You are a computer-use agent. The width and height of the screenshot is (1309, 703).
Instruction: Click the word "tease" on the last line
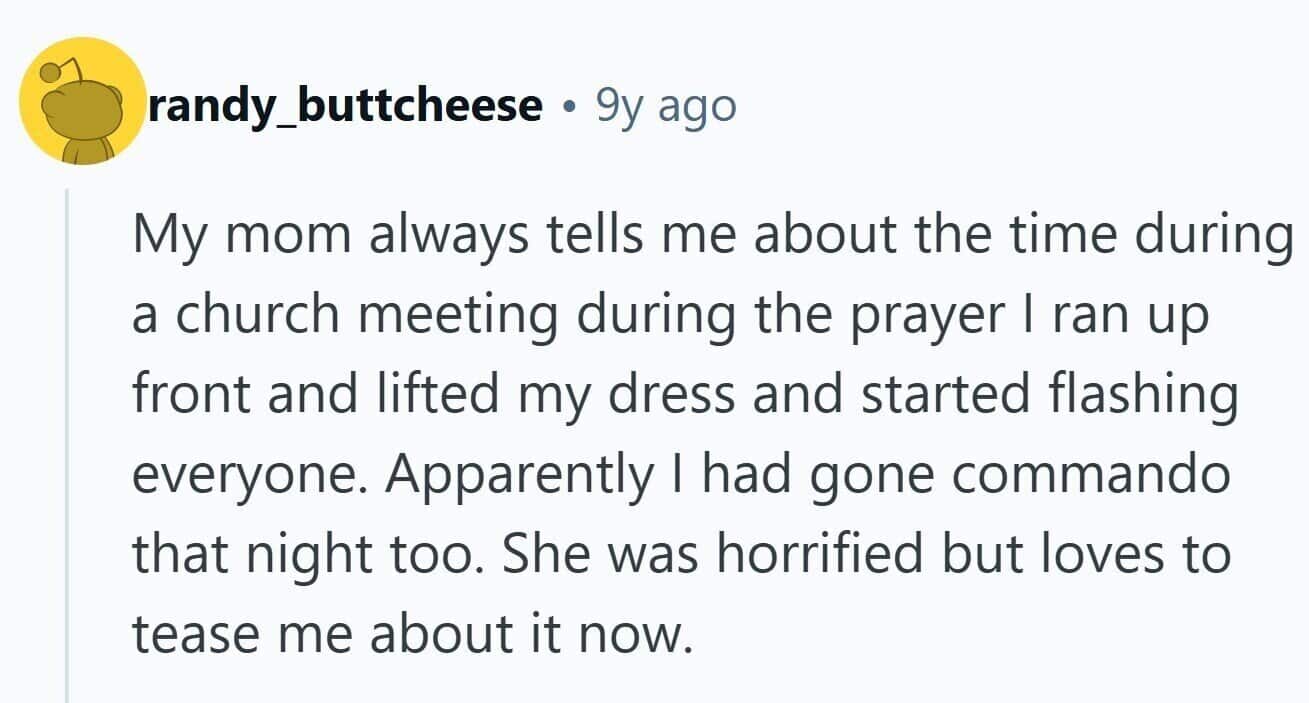[x=186, y=634]
